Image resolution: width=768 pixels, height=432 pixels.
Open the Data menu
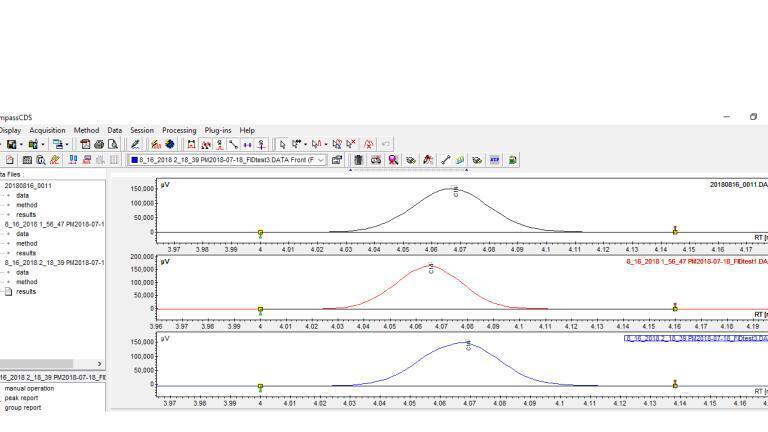(x=115, y=130)
